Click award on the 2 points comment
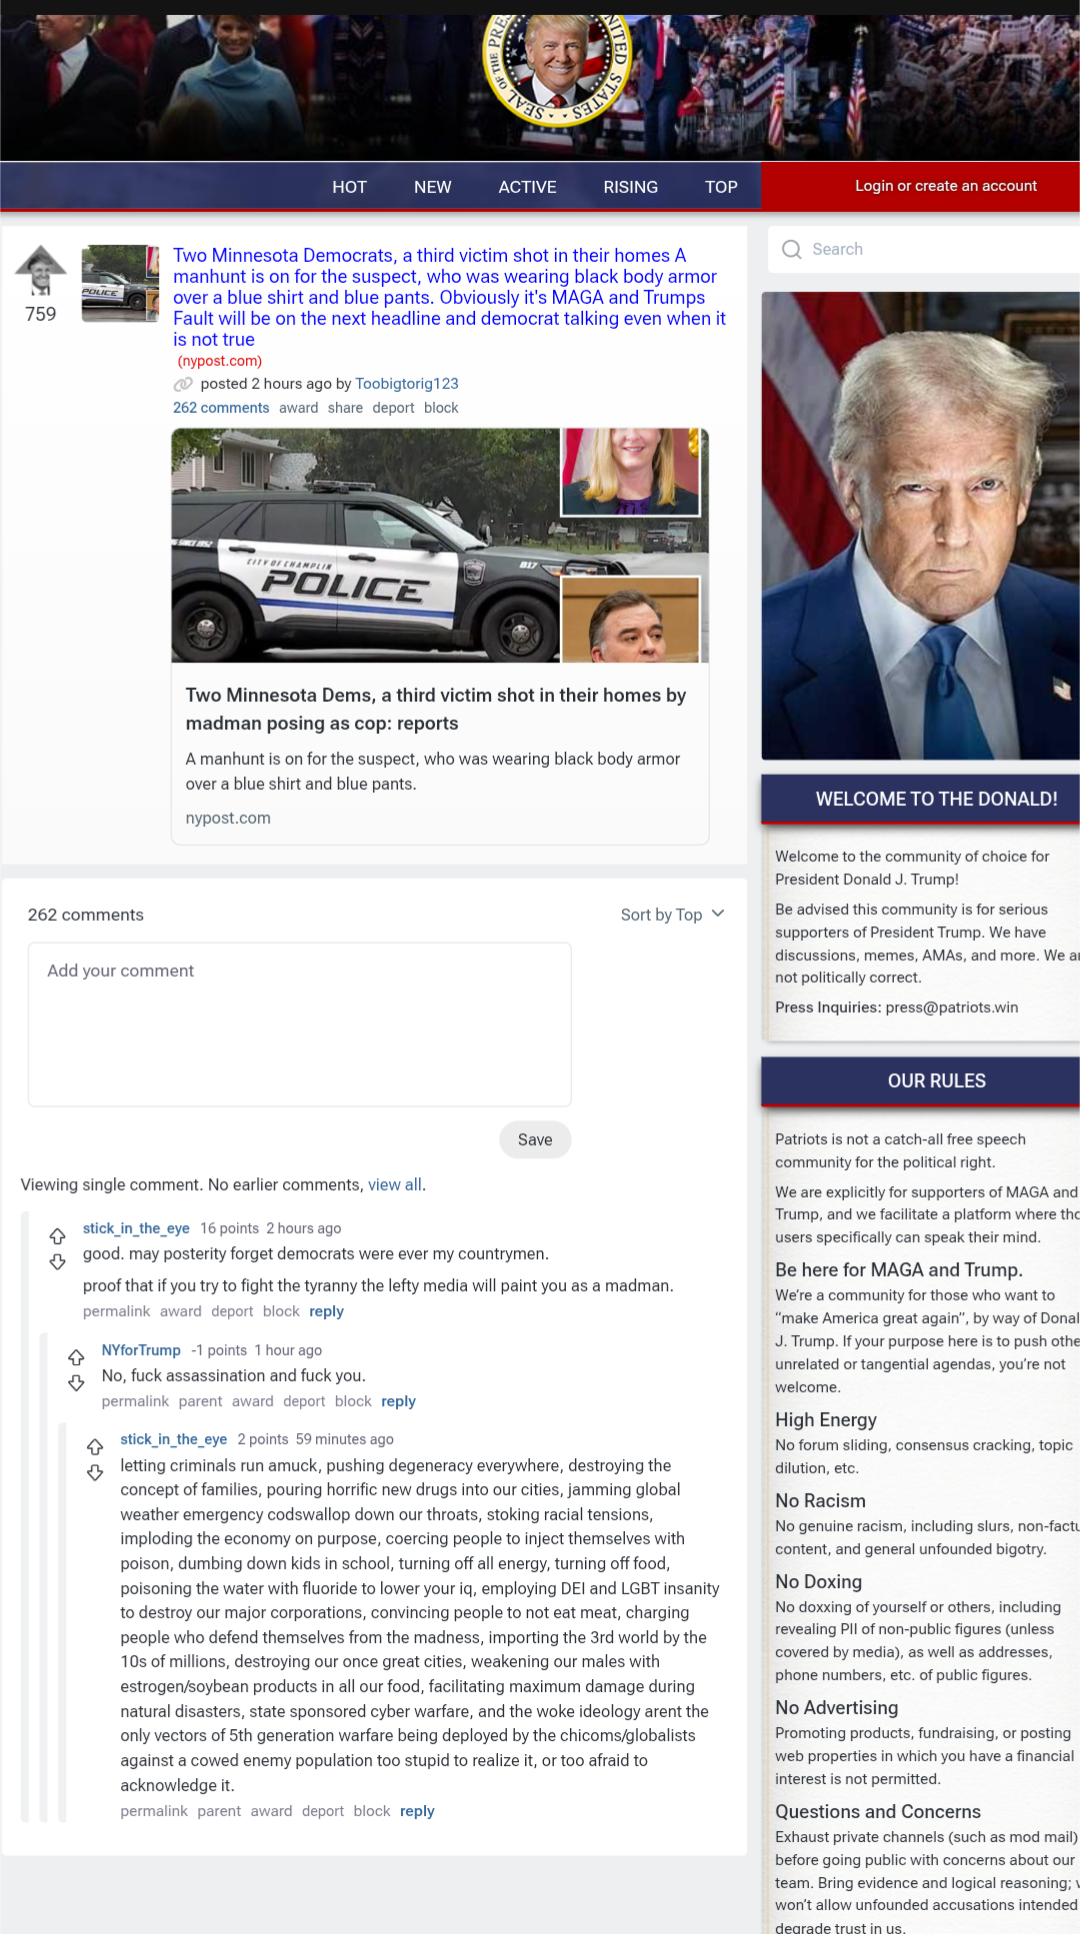The width and height of the screenshot is (1080, 1934). tap(271, 1811)
